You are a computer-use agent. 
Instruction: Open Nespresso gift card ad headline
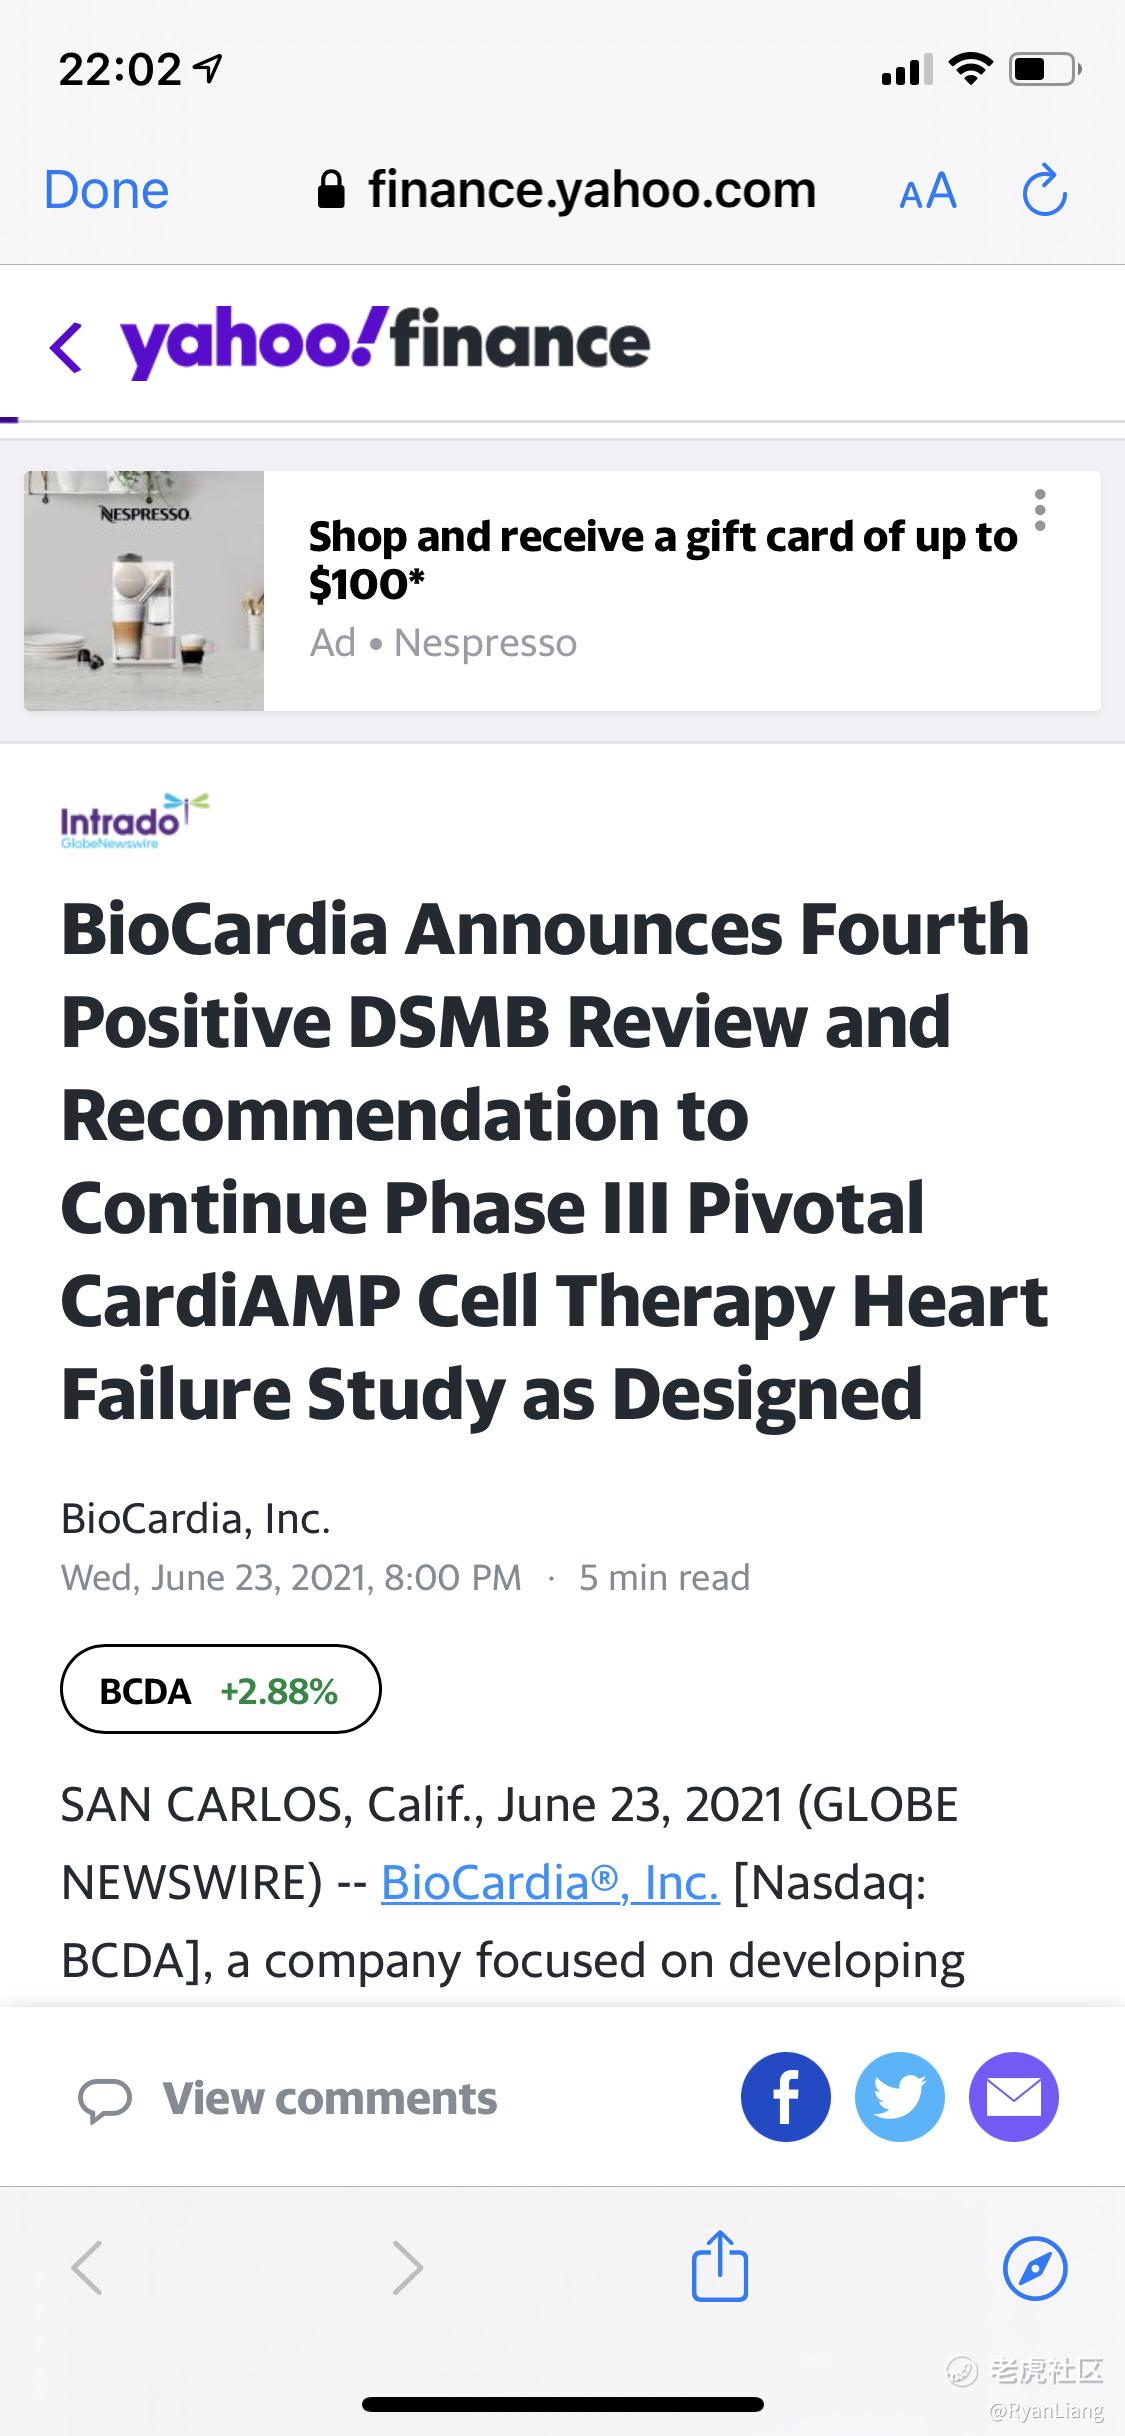click(x=662, y=559)
